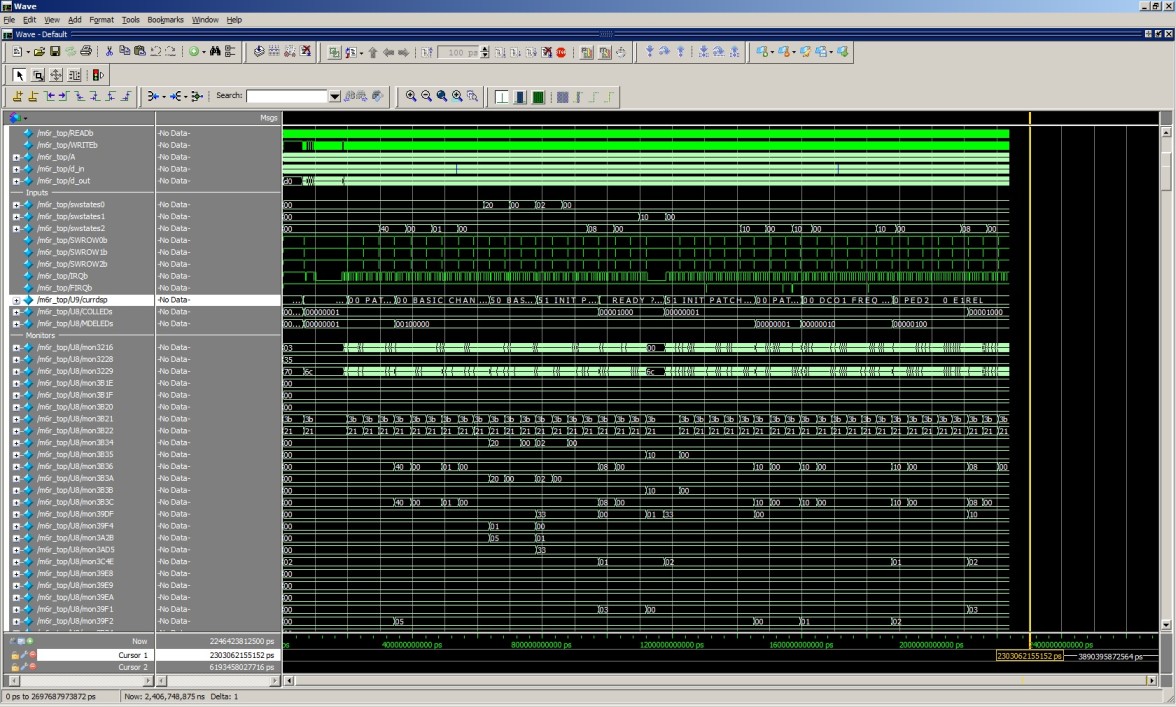Expand the /m6r_top/U9/currdsp signal

coord(16,300)
